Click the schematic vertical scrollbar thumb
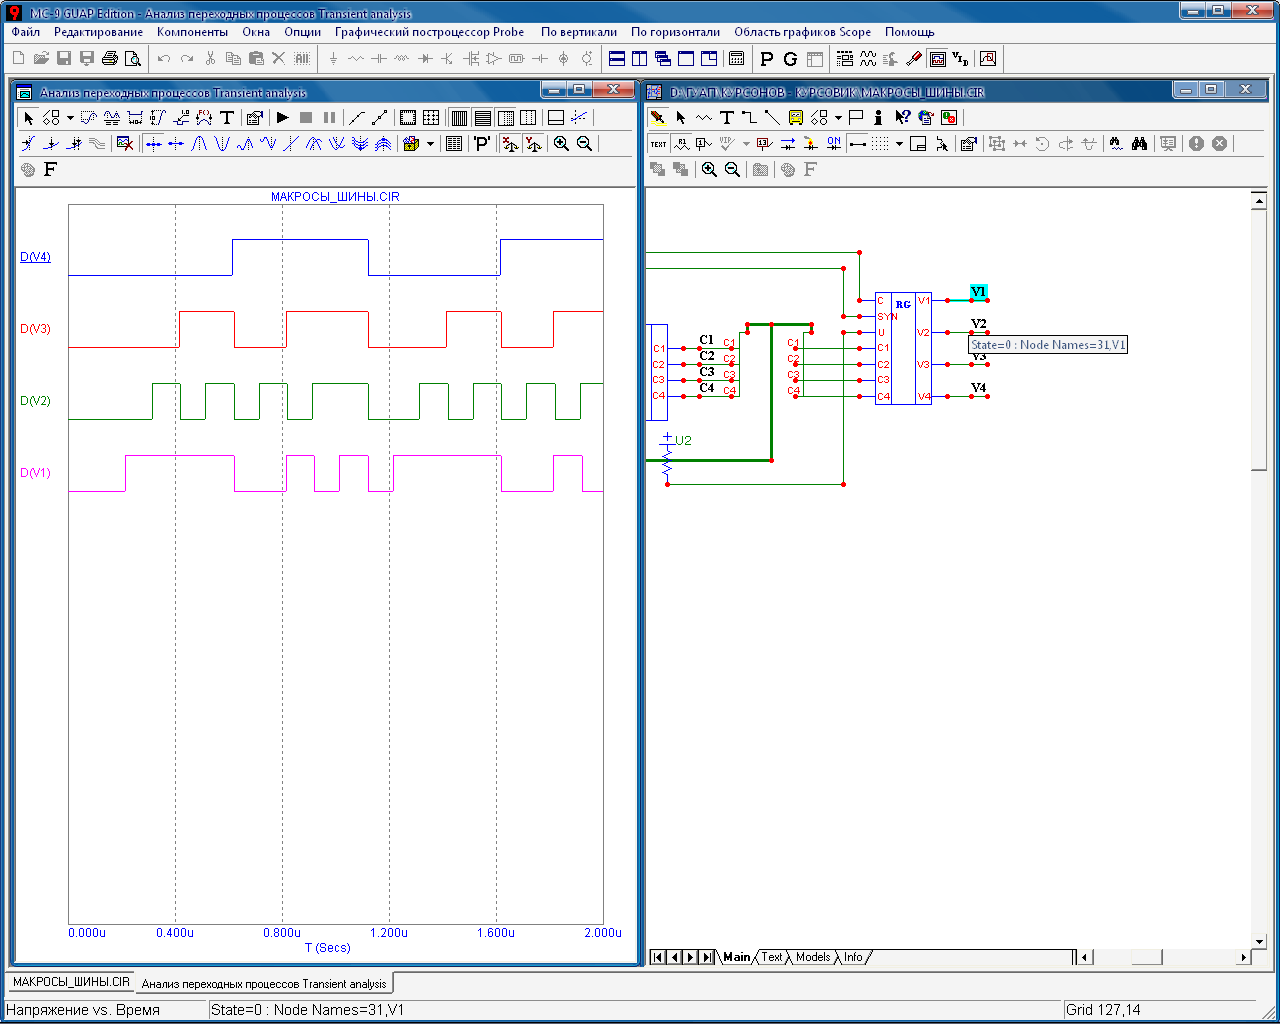Image resolution: width=1280 pixels, height=1024 pixels. point(1259,340)
